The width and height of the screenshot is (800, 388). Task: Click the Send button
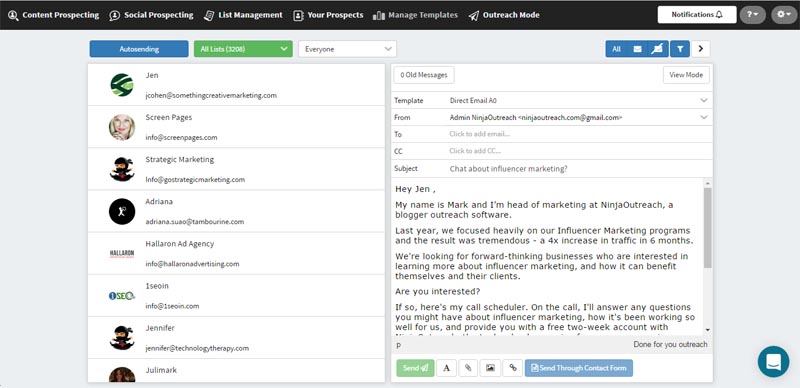tap(415, 368)
